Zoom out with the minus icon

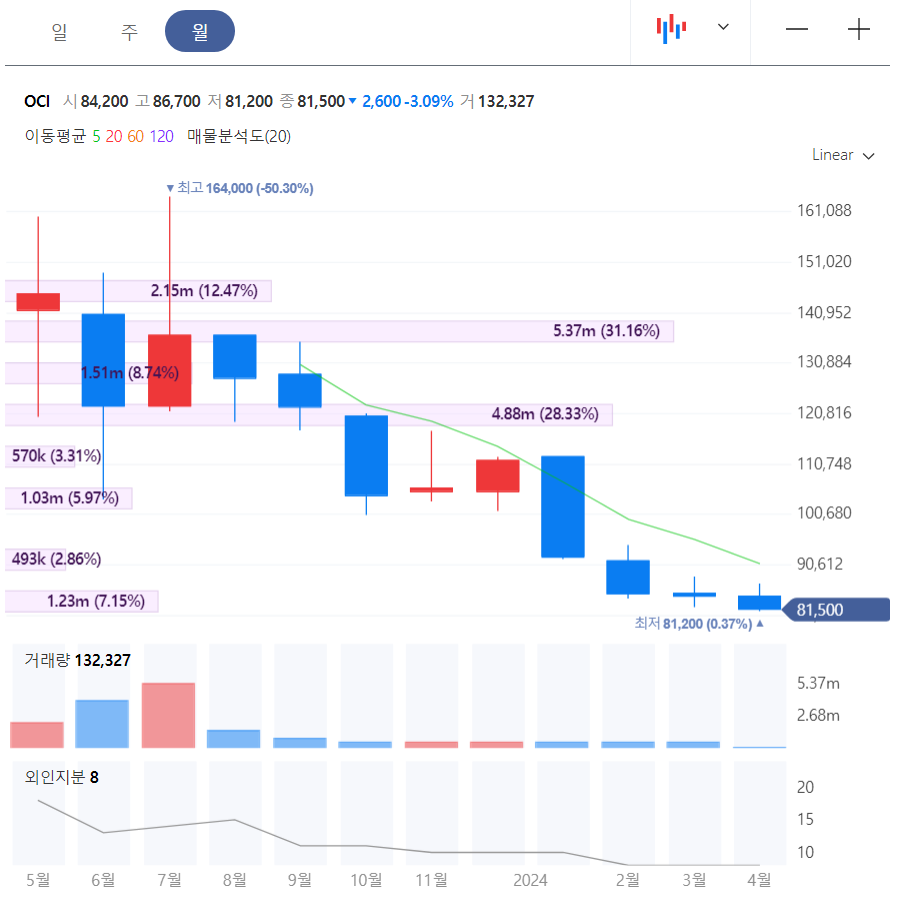coord(797,29)
